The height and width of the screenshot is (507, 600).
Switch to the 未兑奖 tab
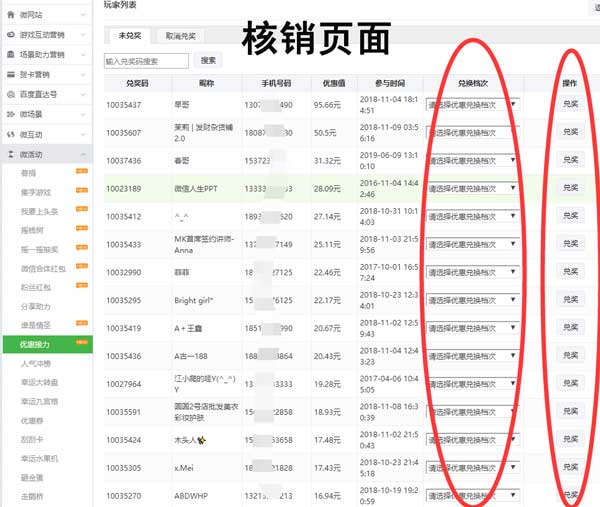(x=130, y=36)
